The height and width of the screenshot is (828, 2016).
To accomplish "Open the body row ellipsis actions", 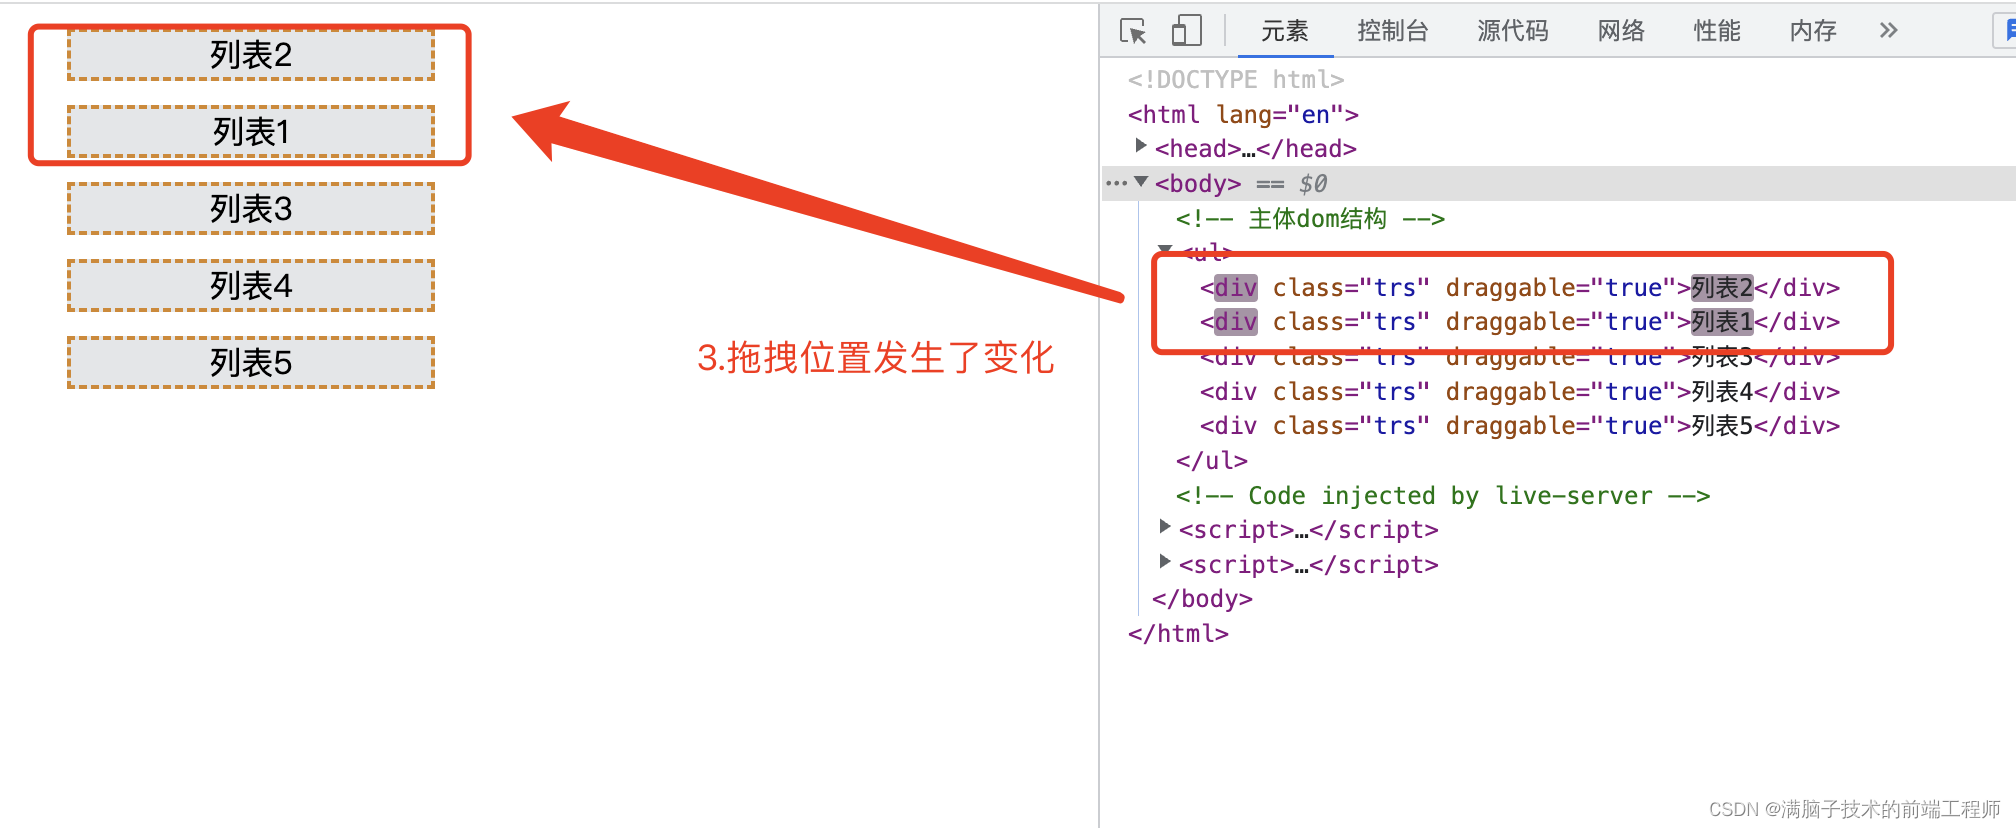I will coord(1116,183).
